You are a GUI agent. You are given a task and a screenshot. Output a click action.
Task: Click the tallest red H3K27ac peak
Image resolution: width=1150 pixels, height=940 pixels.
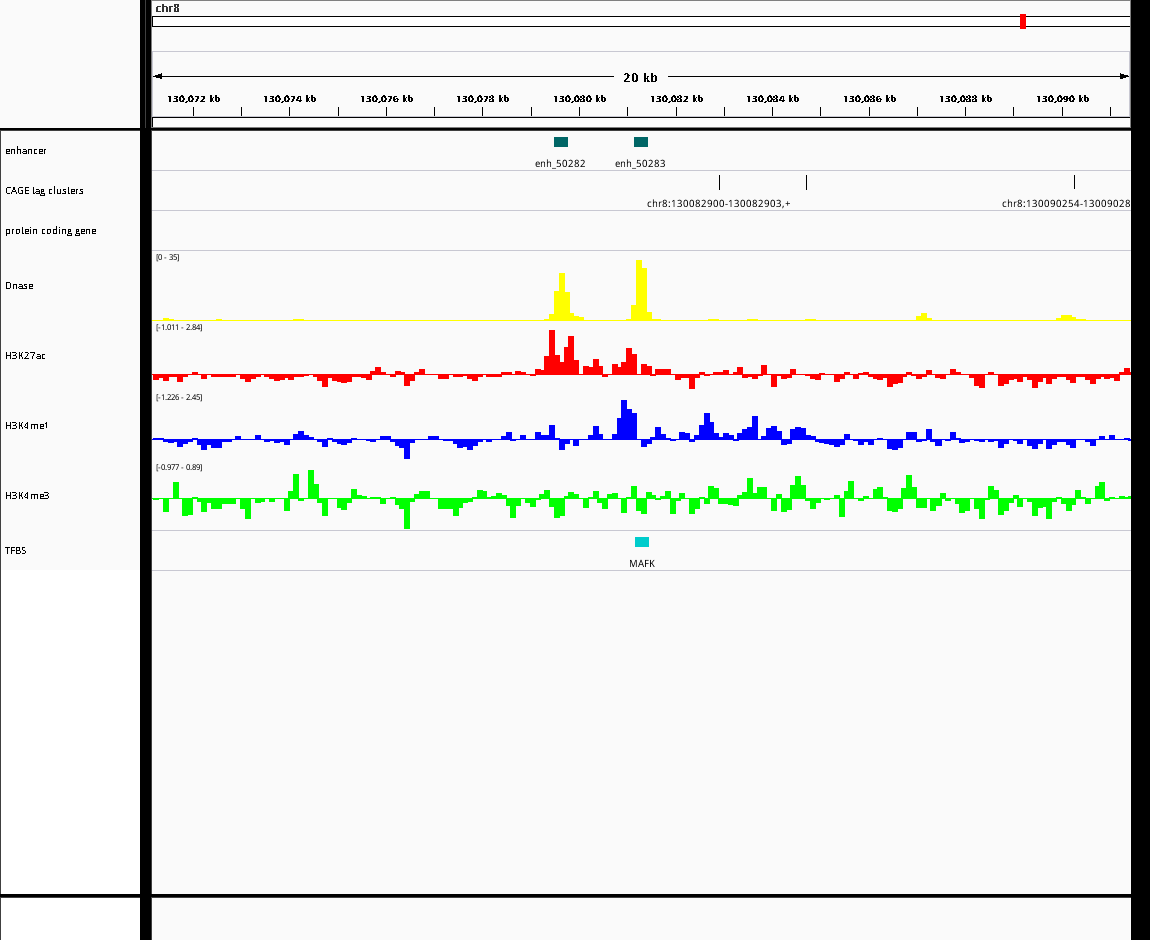pos(552,352)
